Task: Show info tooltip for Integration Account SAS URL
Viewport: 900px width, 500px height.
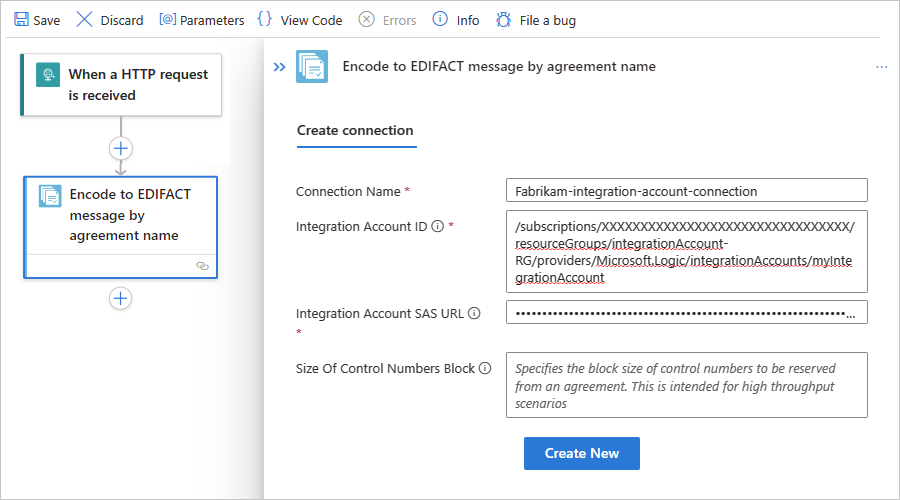Action: (474, 314)
